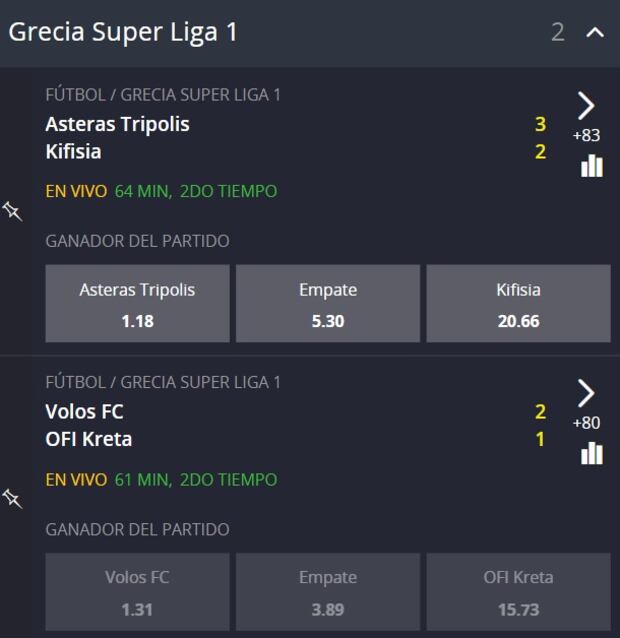
Task: Open the Asteras Tripolis team name
Action: [117, 124]
